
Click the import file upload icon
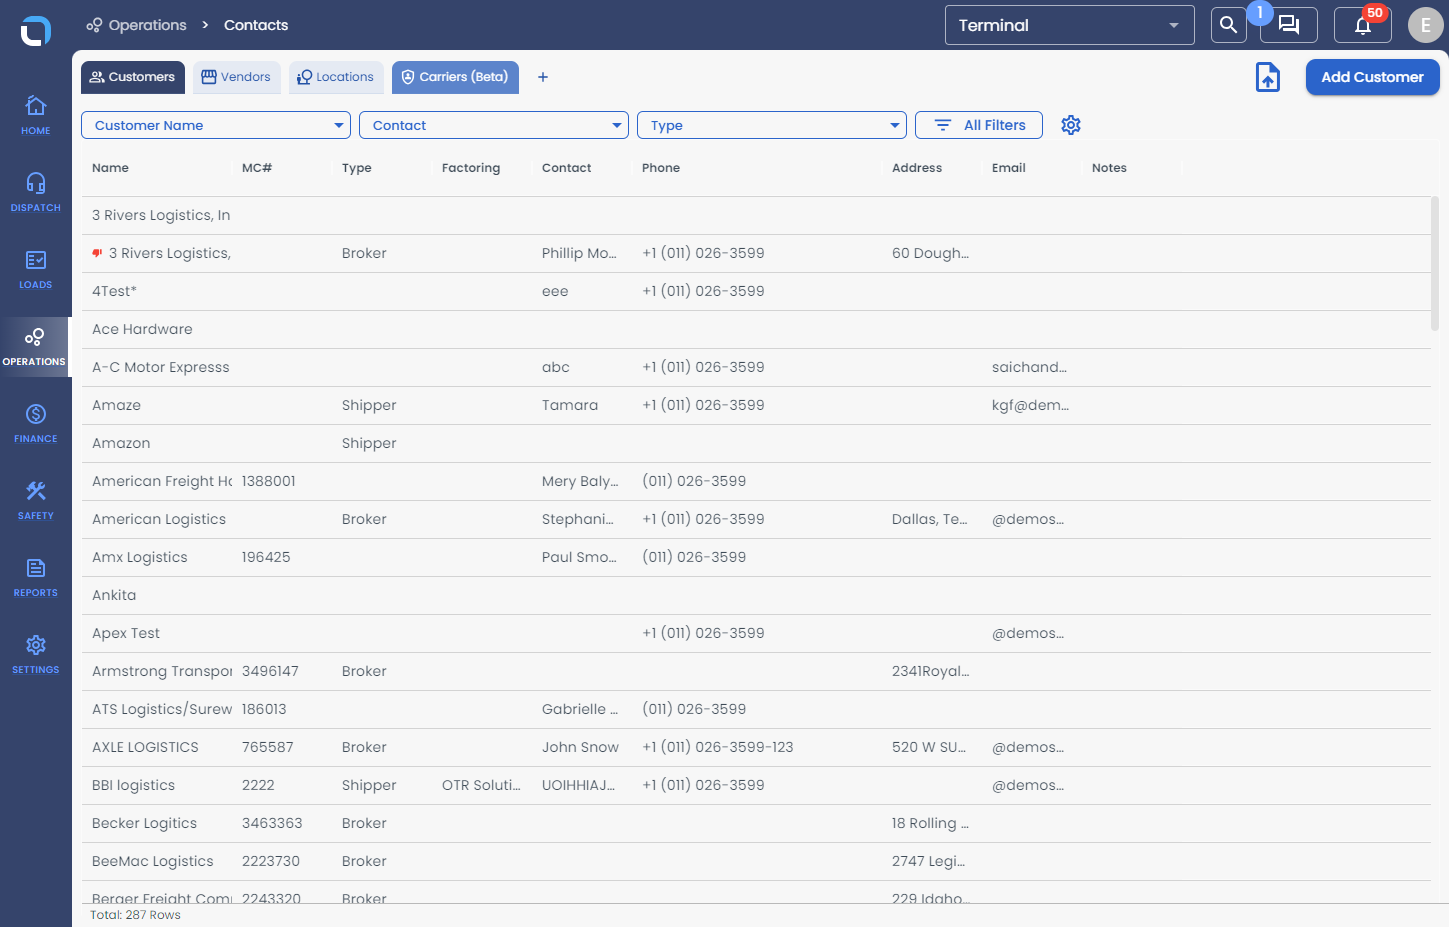(1268, 77)
